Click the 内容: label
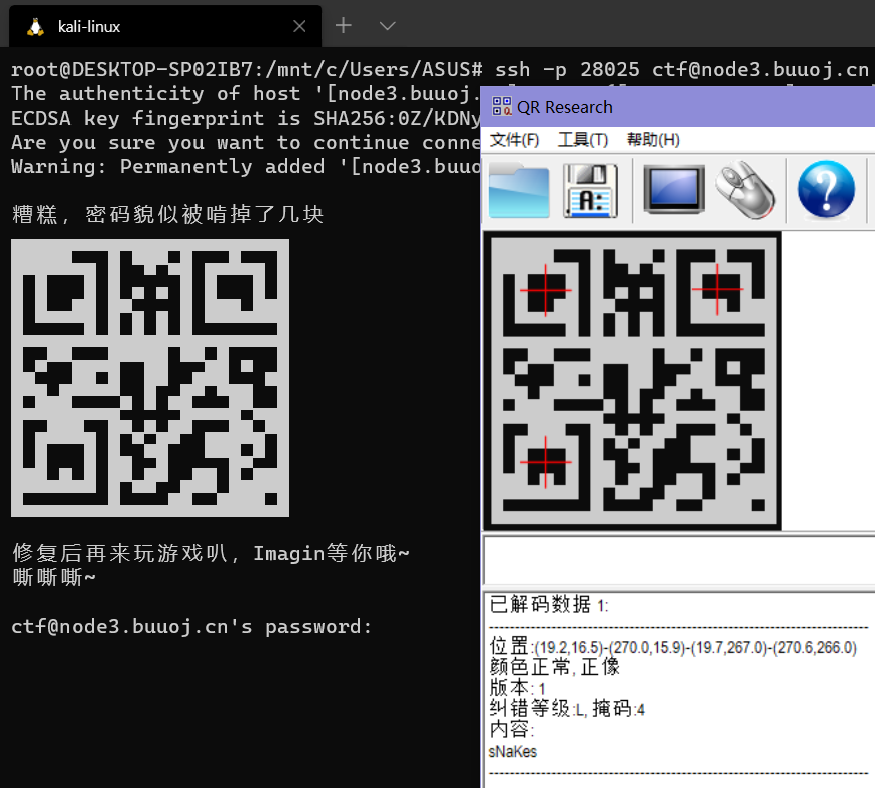 [512, 729]
